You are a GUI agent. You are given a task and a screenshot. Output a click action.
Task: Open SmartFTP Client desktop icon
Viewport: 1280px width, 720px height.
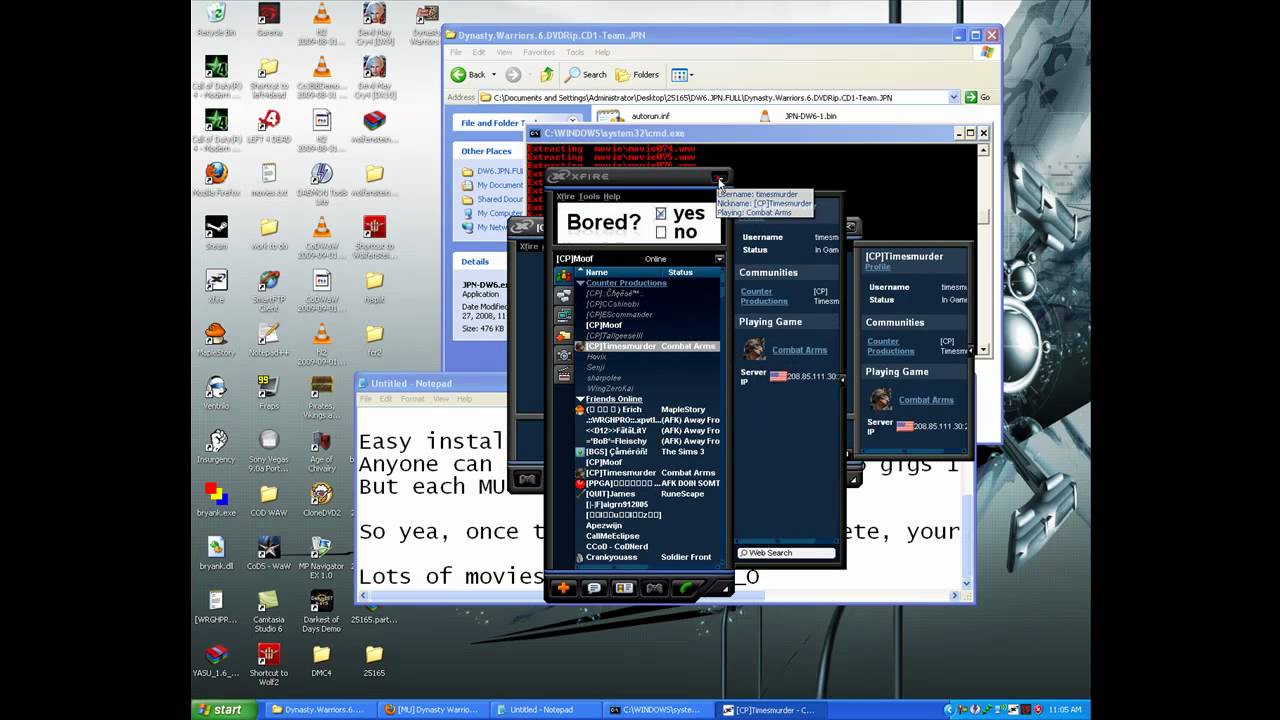click(268, 290)
